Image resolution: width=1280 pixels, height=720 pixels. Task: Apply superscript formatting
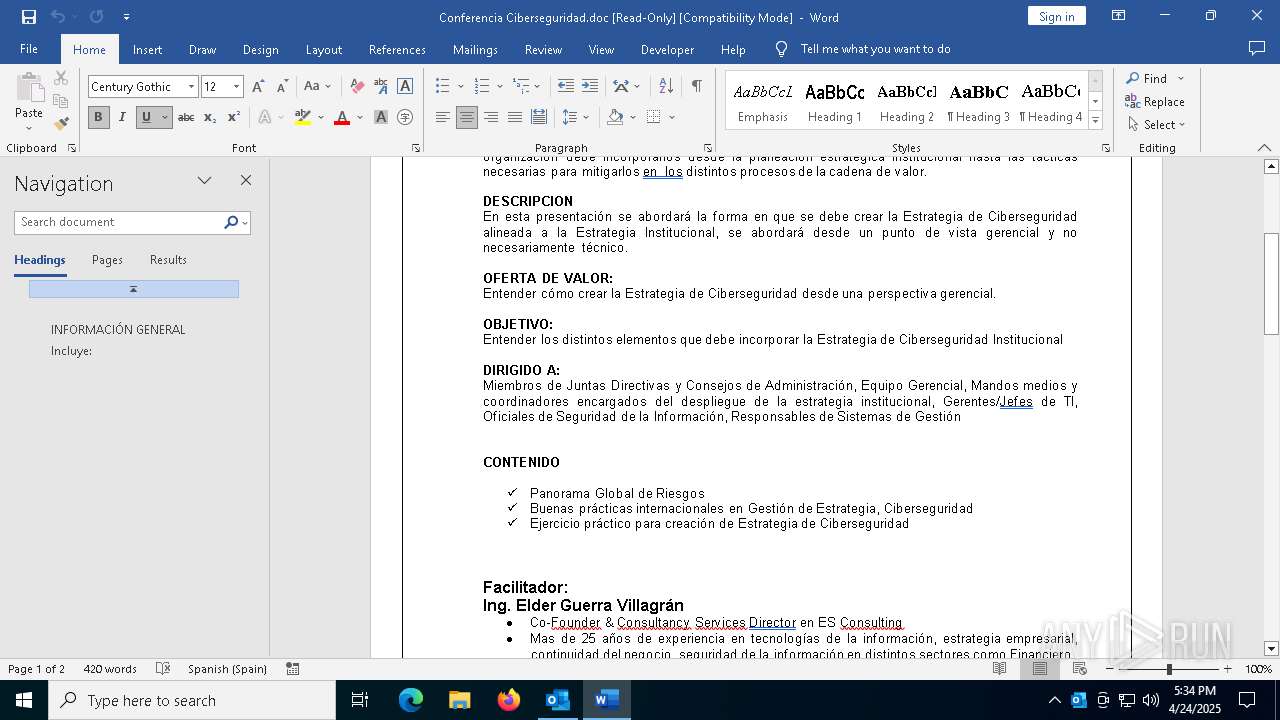pyautogui.click(x=233, y=117)
